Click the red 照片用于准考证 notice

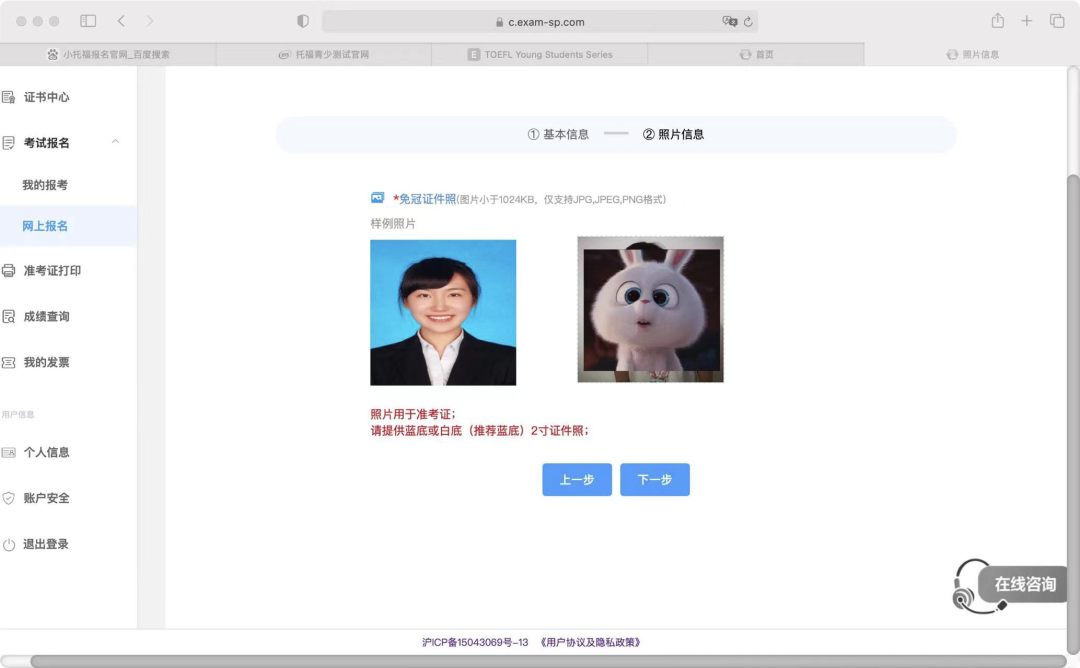[413, 414]
